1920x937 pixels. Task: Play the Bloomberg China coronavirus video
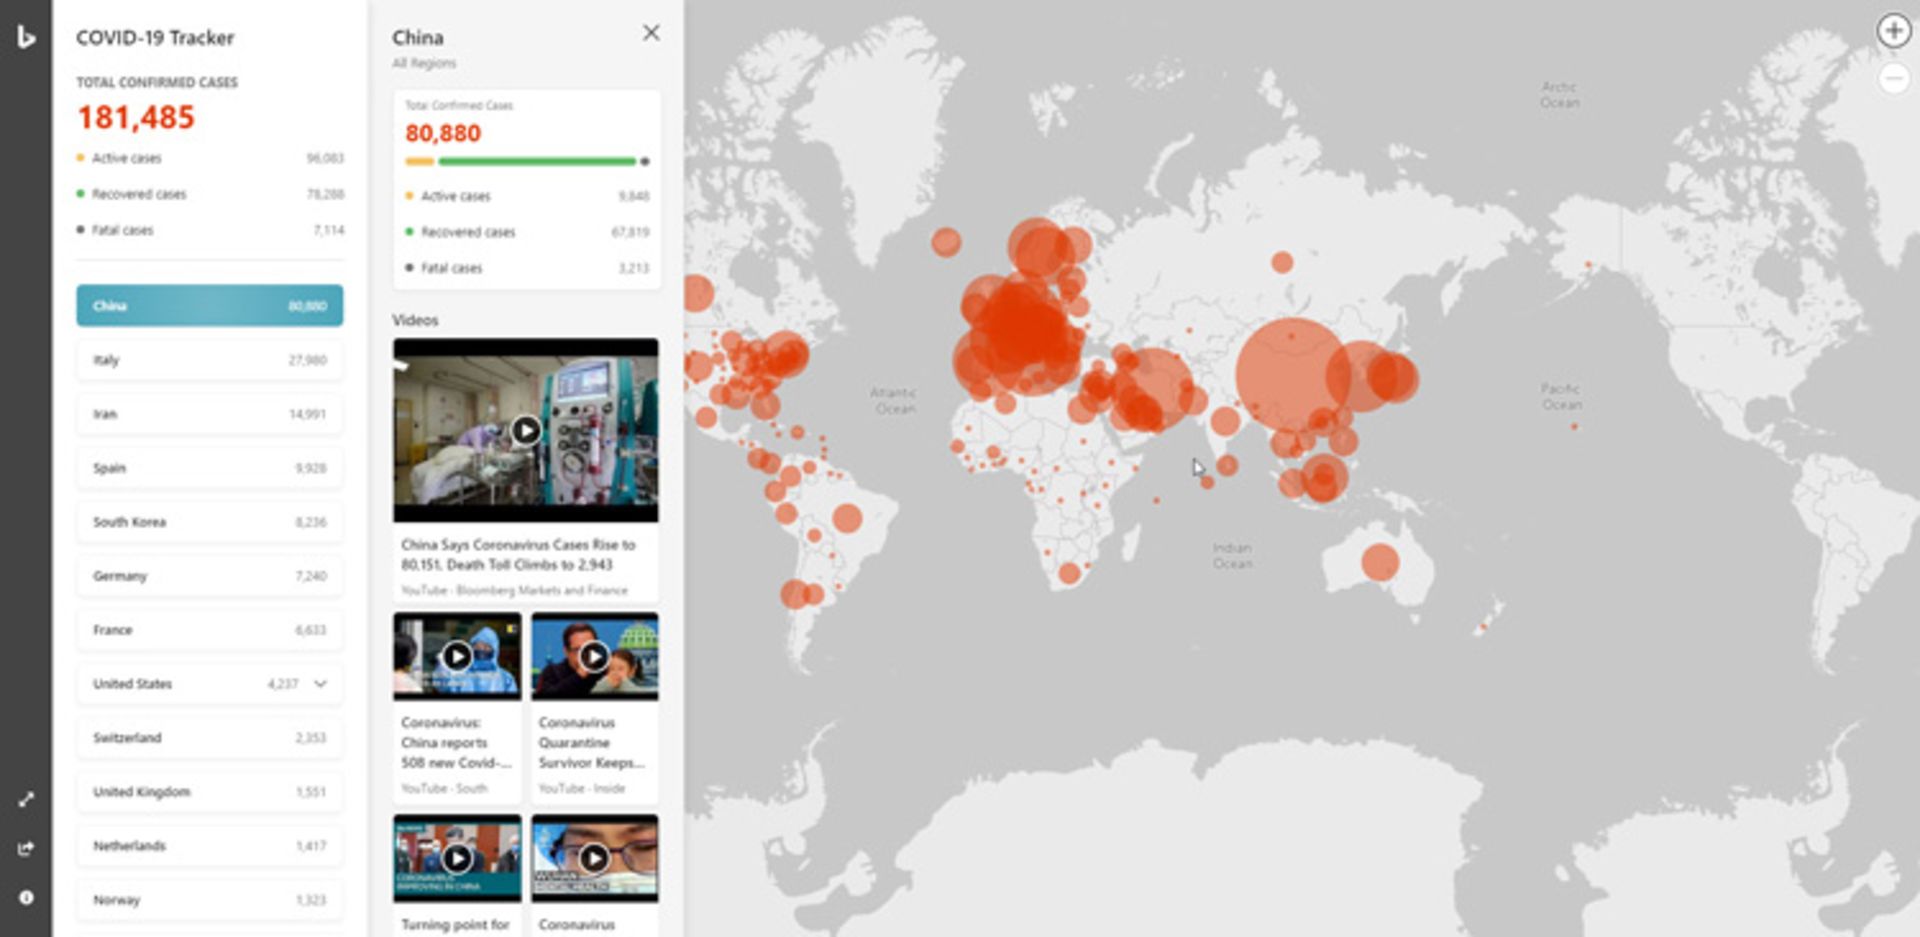point(525,430)
